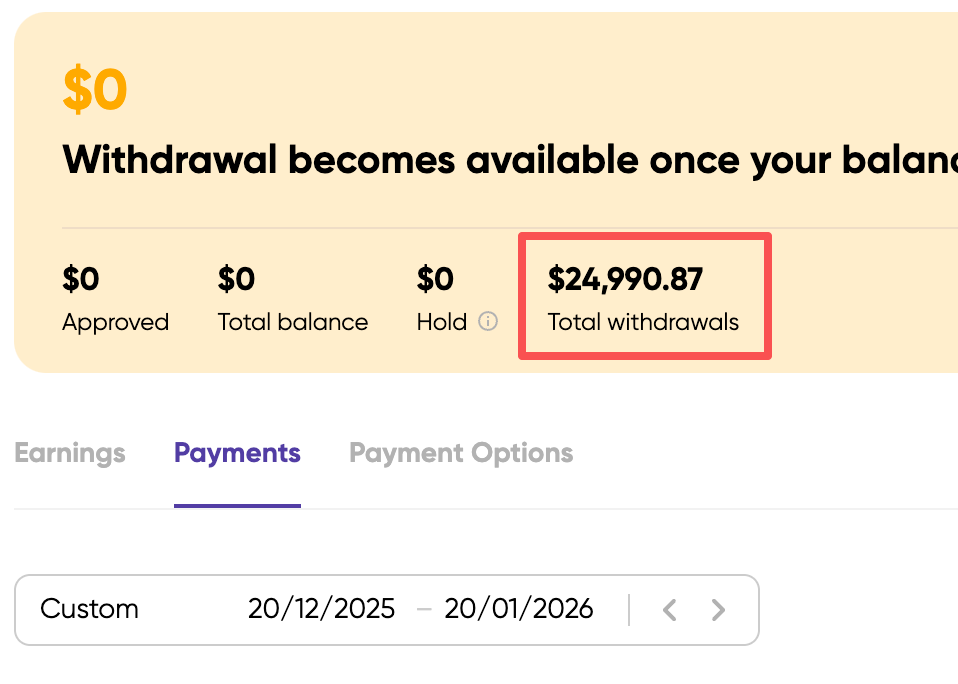This screenshot has height=684, width=958.
Task: Click the info icon next to Hold
Action: coord(488,322)
